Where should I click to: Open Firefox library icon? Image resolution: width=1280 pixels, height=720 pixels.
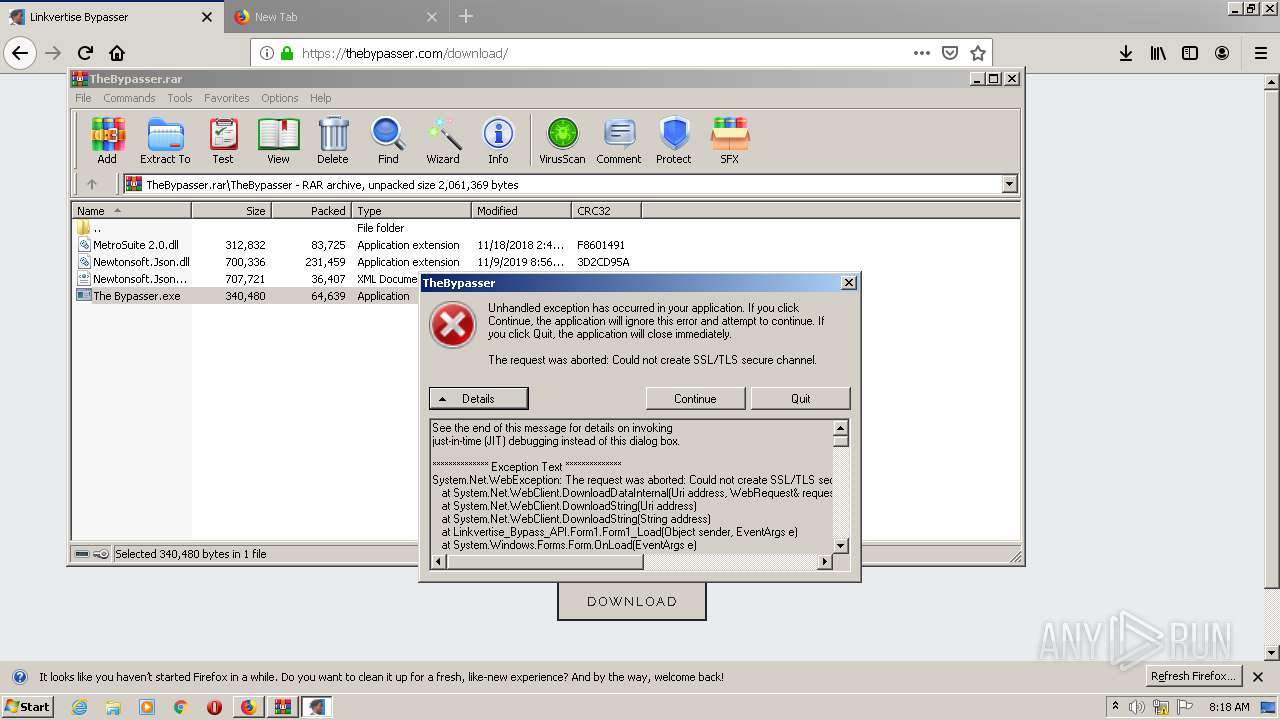pyautogui.click(x=1158, y=53)
